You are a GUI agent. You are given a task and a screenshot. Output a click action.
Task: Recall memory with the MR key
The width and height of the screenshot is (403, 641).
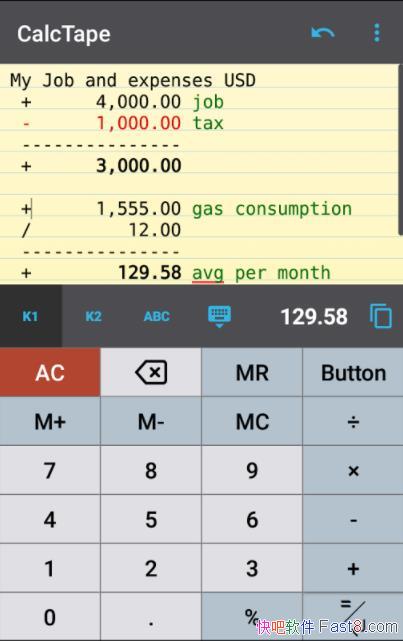click(x=252, y=372)
